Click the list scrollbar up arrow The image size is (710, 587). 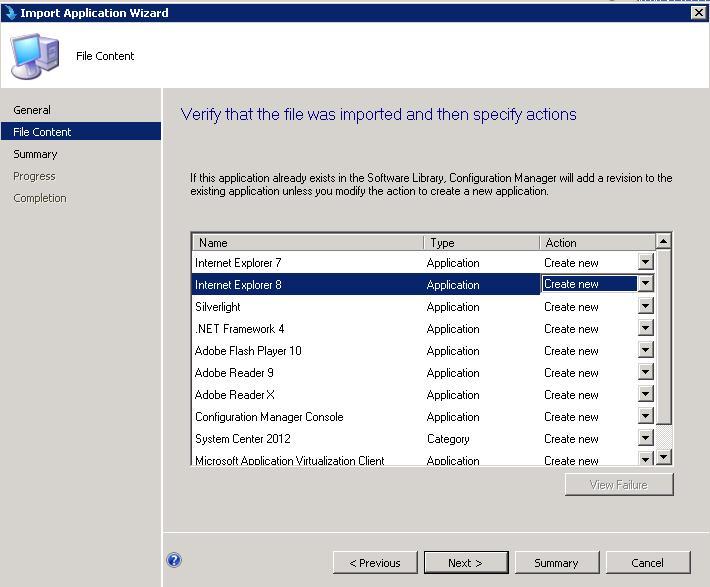[x=663, y=241]
